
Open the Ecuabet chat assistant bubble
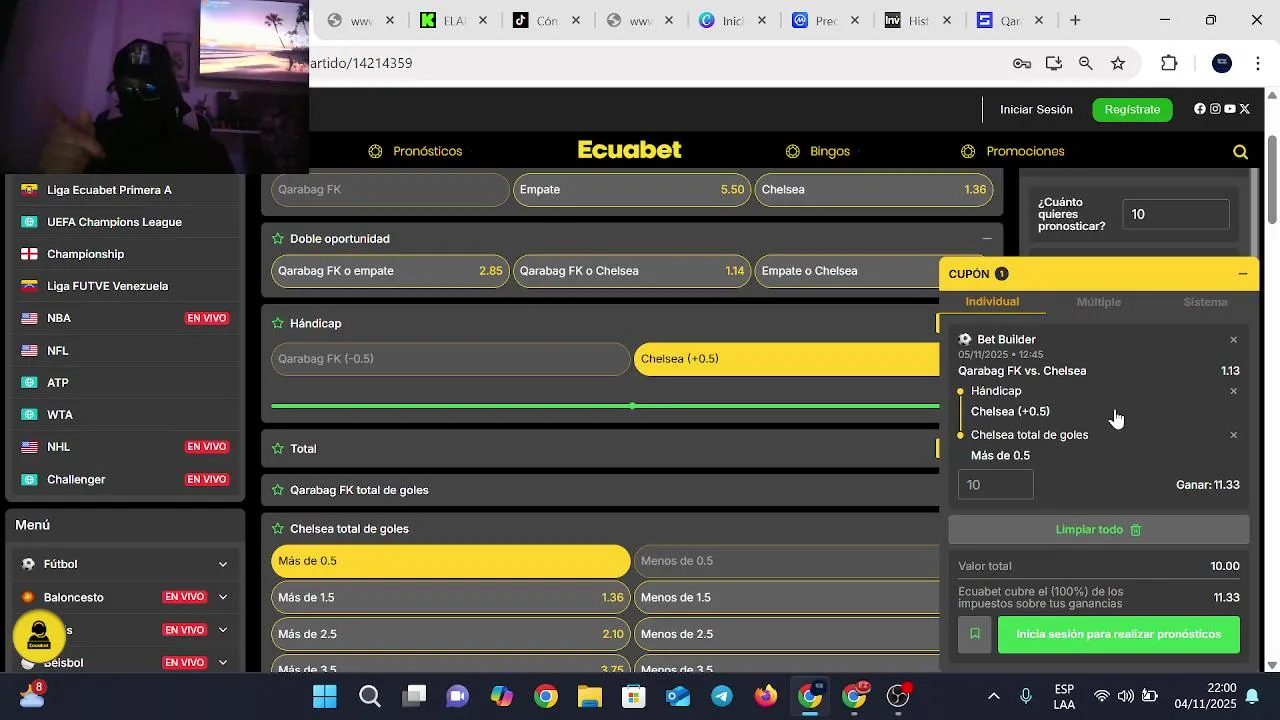[x=39, y=635]
